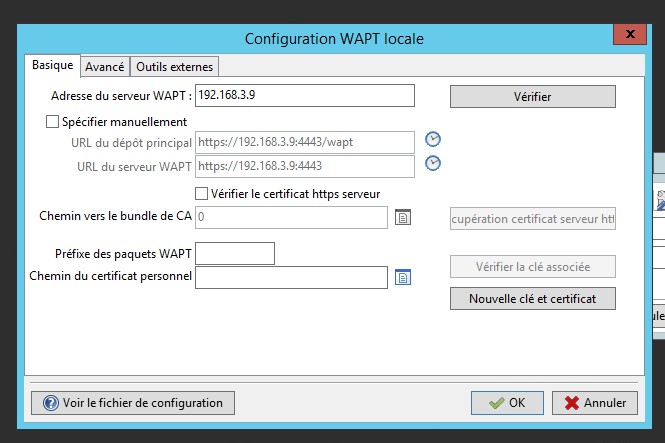
Task: Enable Vérifier le certificat https serveur checkbox
Action: [201, 194]
